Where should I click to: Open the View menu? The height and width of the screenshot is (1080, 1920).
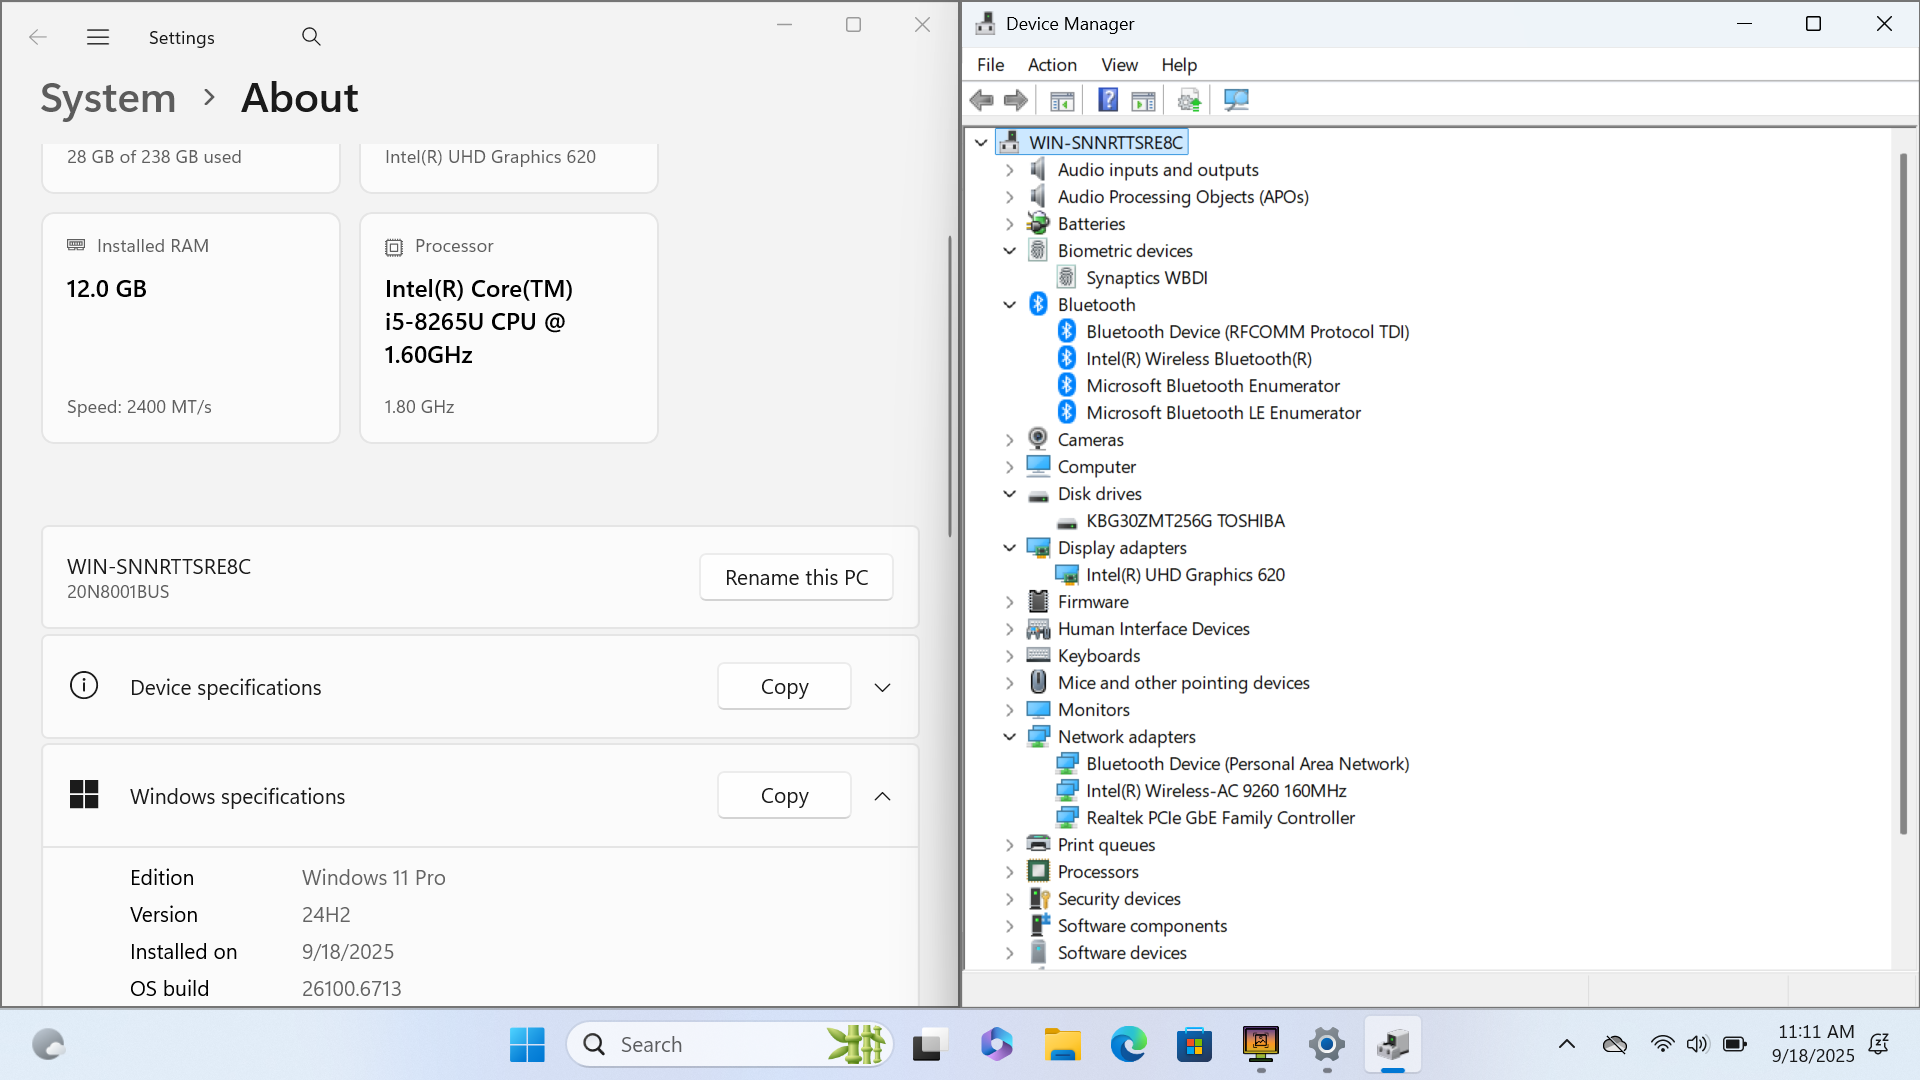(x=1119, y=65)
